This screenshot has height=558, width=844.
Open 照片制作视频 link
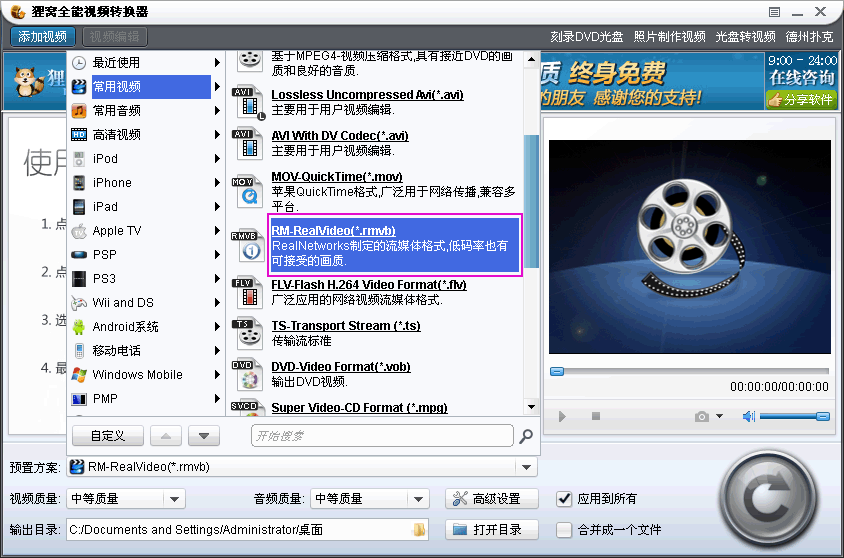(x=670, y=37)
